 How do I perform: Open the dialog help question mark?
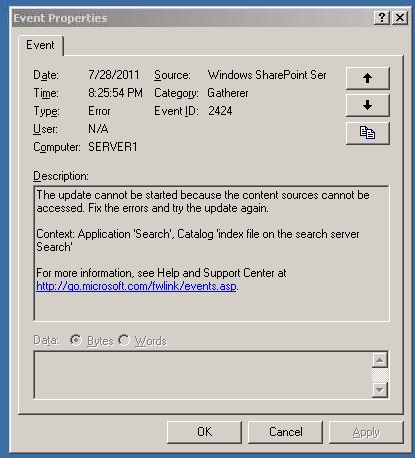click(382, 17)
